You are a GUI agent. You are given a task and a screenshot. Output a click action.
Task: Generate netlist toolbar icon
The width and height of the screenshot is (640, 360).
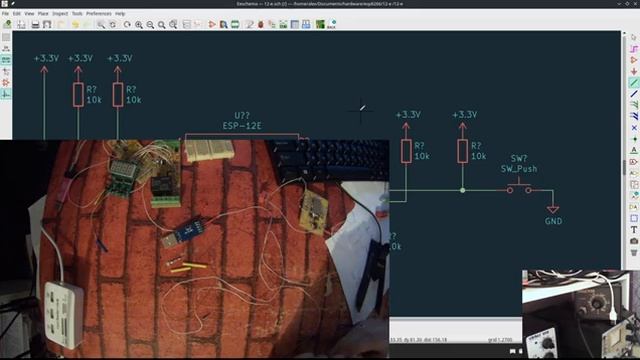[x=283, y=24]
